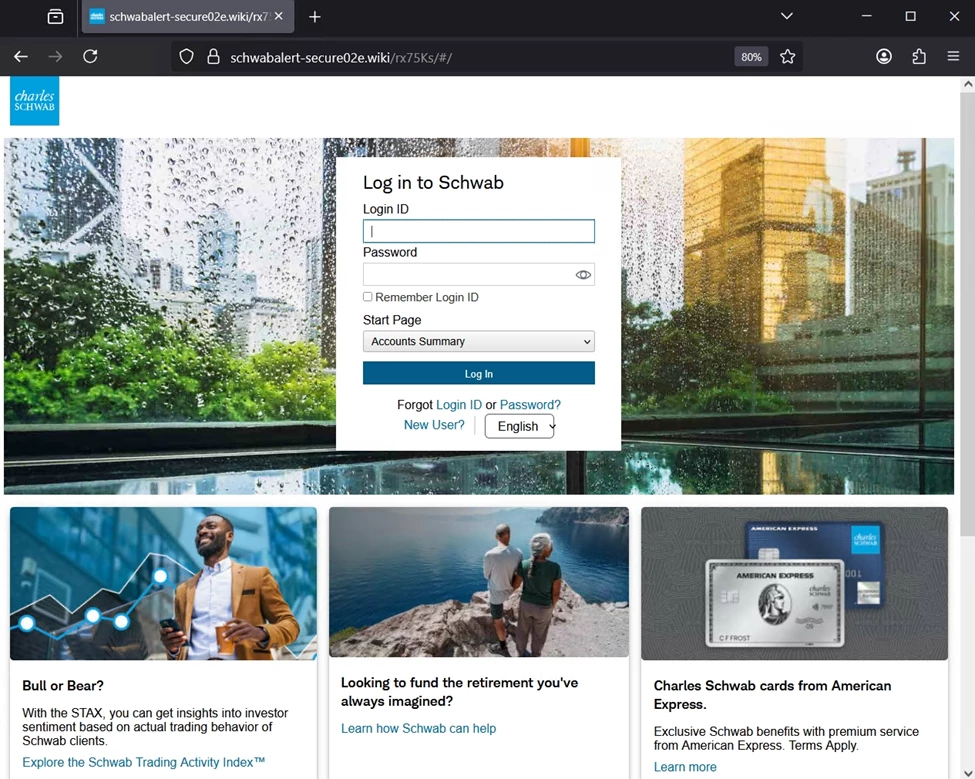Click the Bull or Bear? heading

point(63,686)
